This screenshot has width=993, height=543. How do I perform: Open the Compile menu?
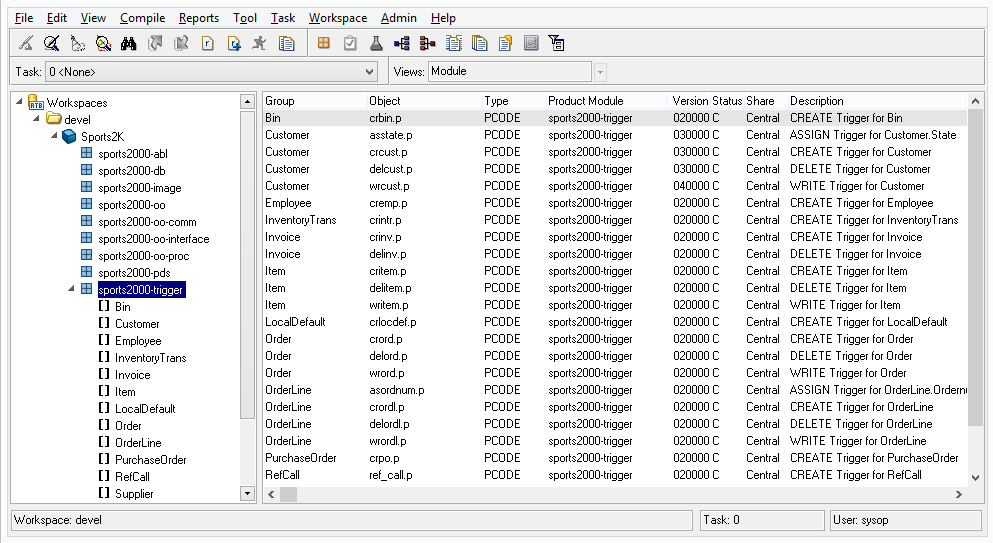tap(142, 18)
